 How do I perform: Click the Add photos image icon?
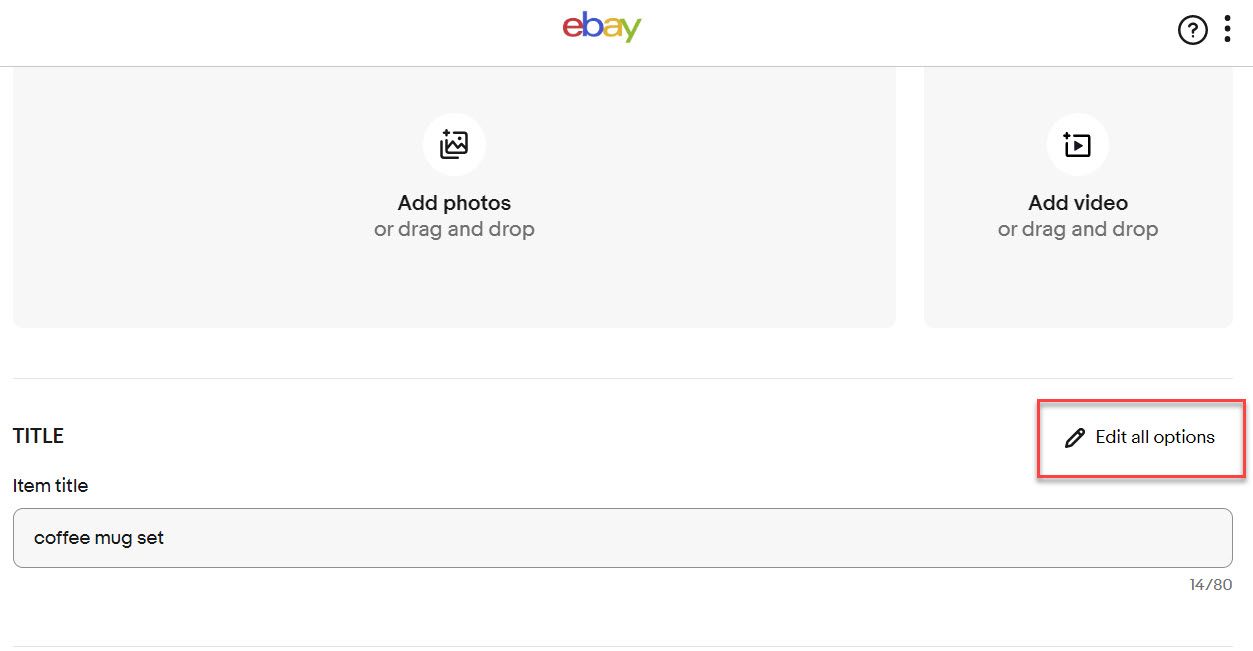pyautogui.click(x=454, y=145)
